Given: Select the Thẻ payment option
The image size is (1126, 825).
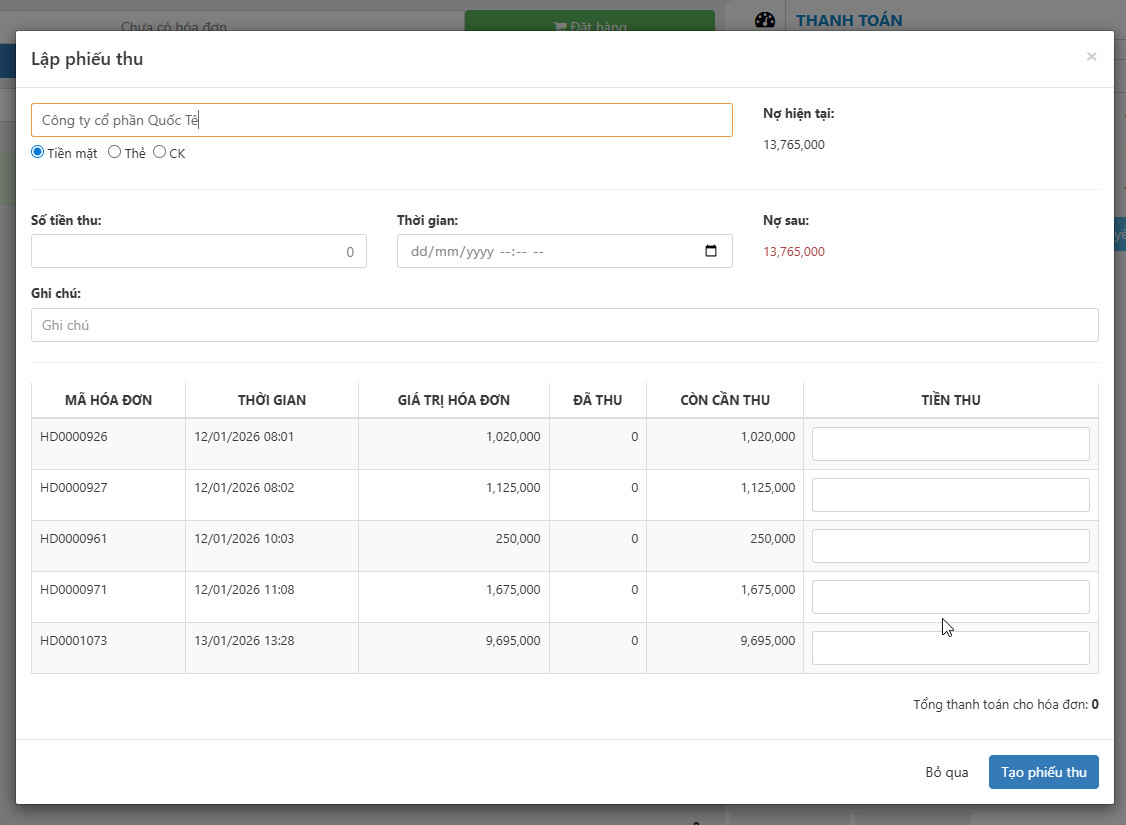Looking at the screenshot, I should pos(115,153).
